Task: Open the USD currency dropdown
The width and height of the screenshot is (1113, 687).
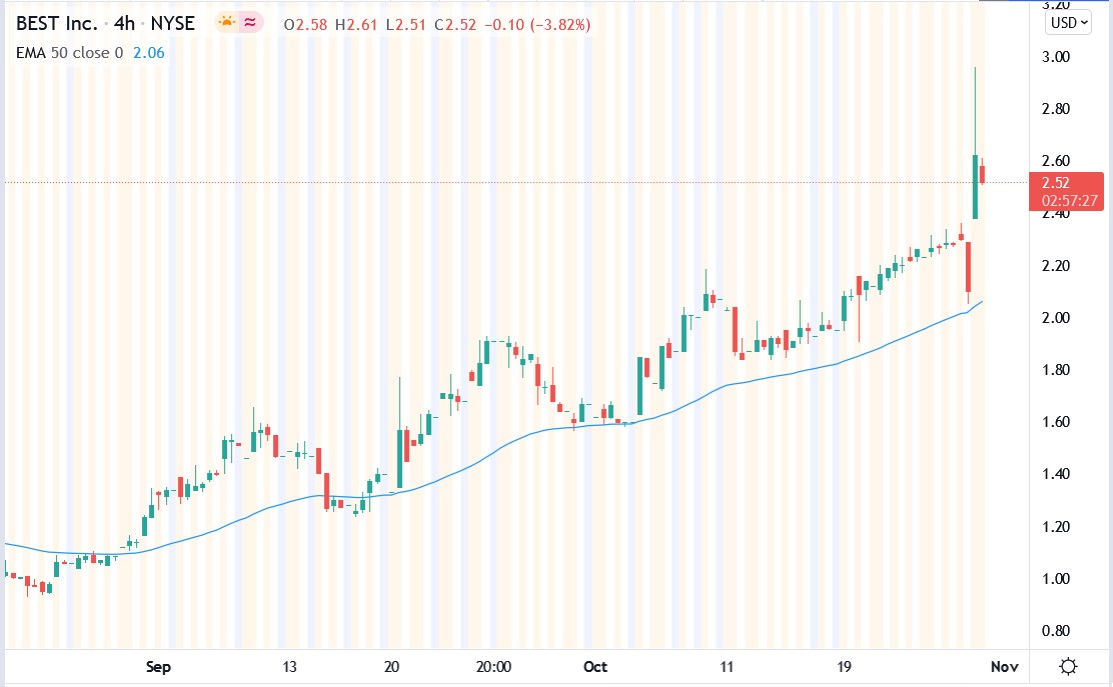Action: click(1066, 22)
